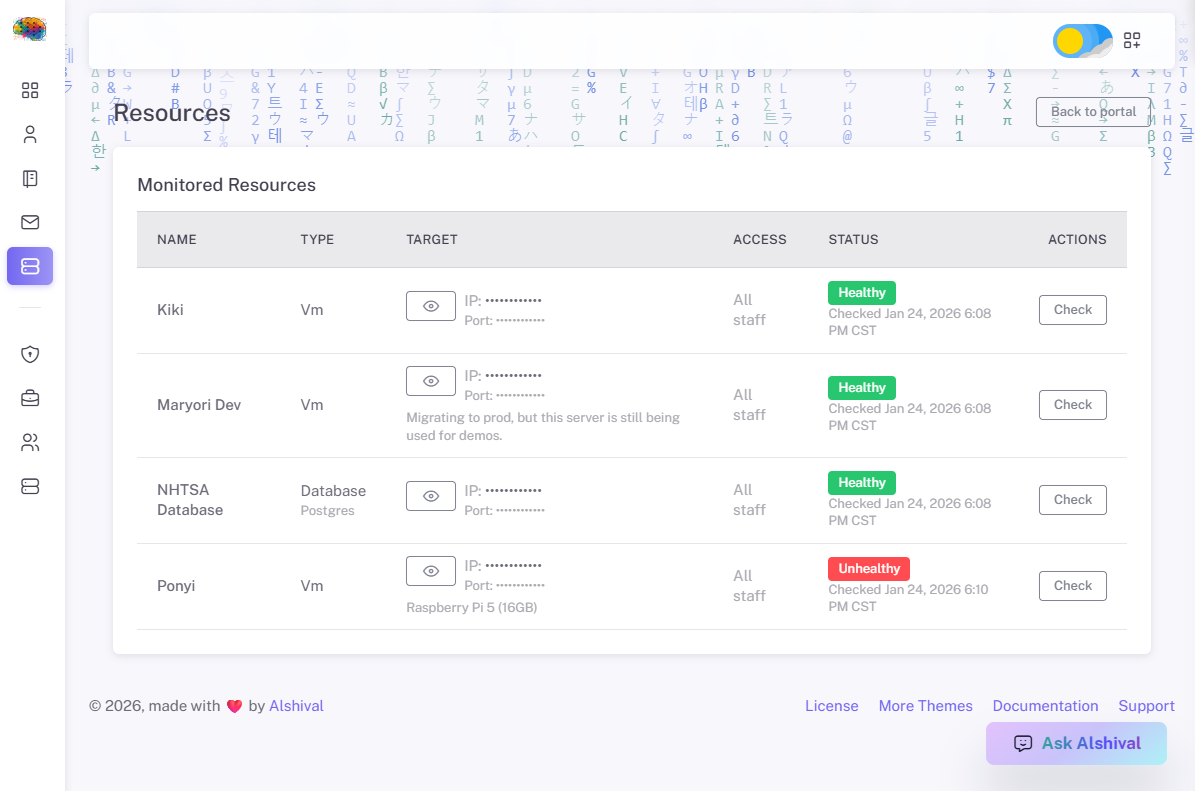Open the notebook icon in the sidebar
The height and width of the screenshot is (791, 1195).
click(30, 179)
